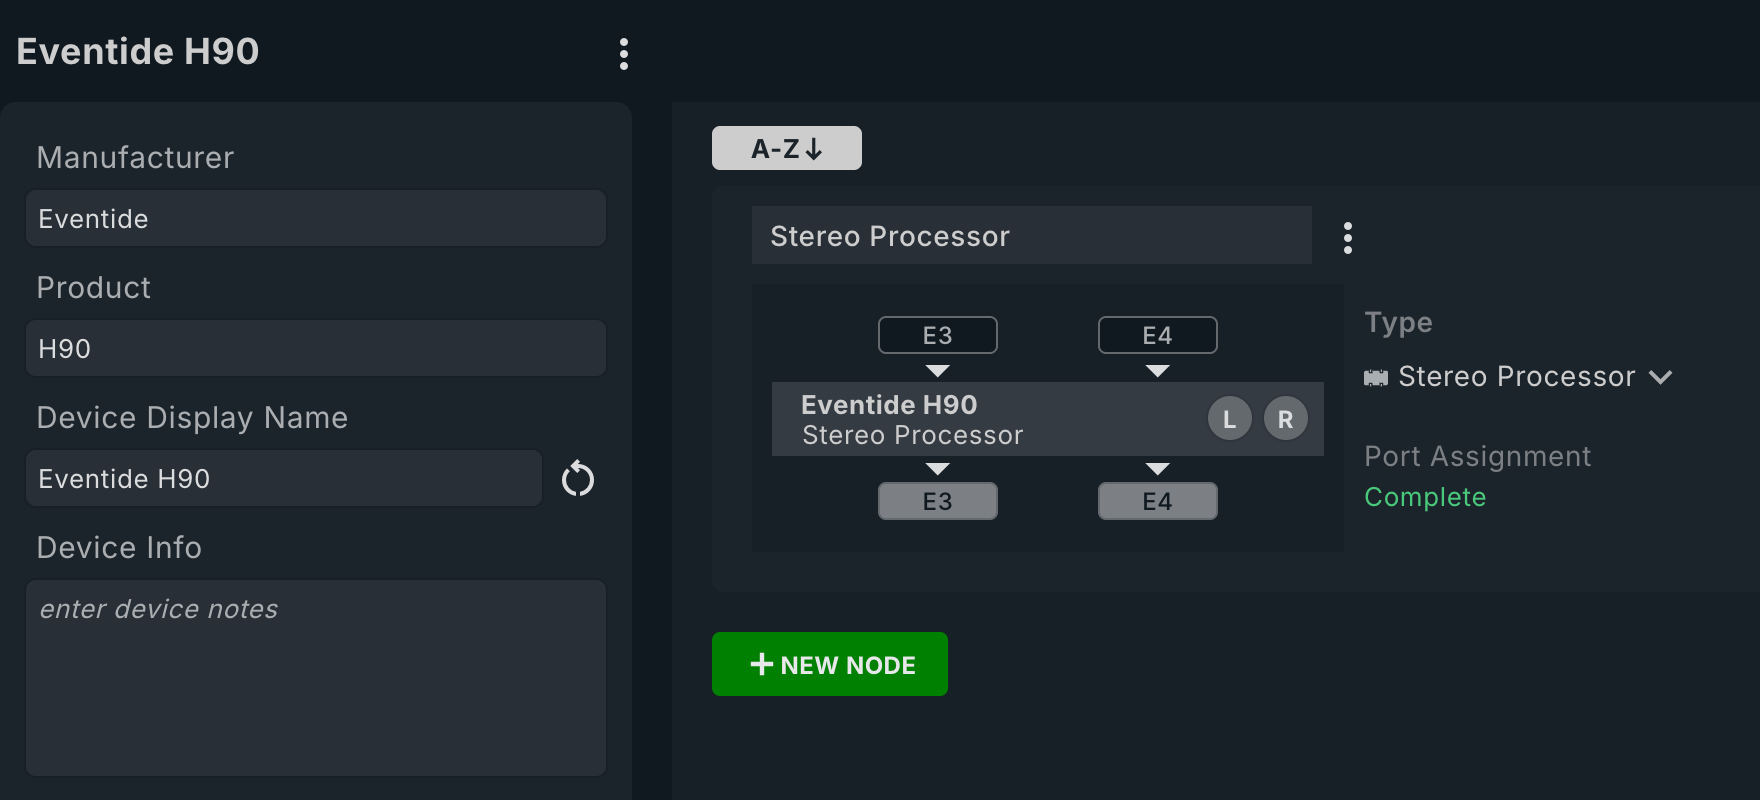Open the Eventide H90 device options menu
This screenshot has width=1760, height=800.
coord(624,54)
